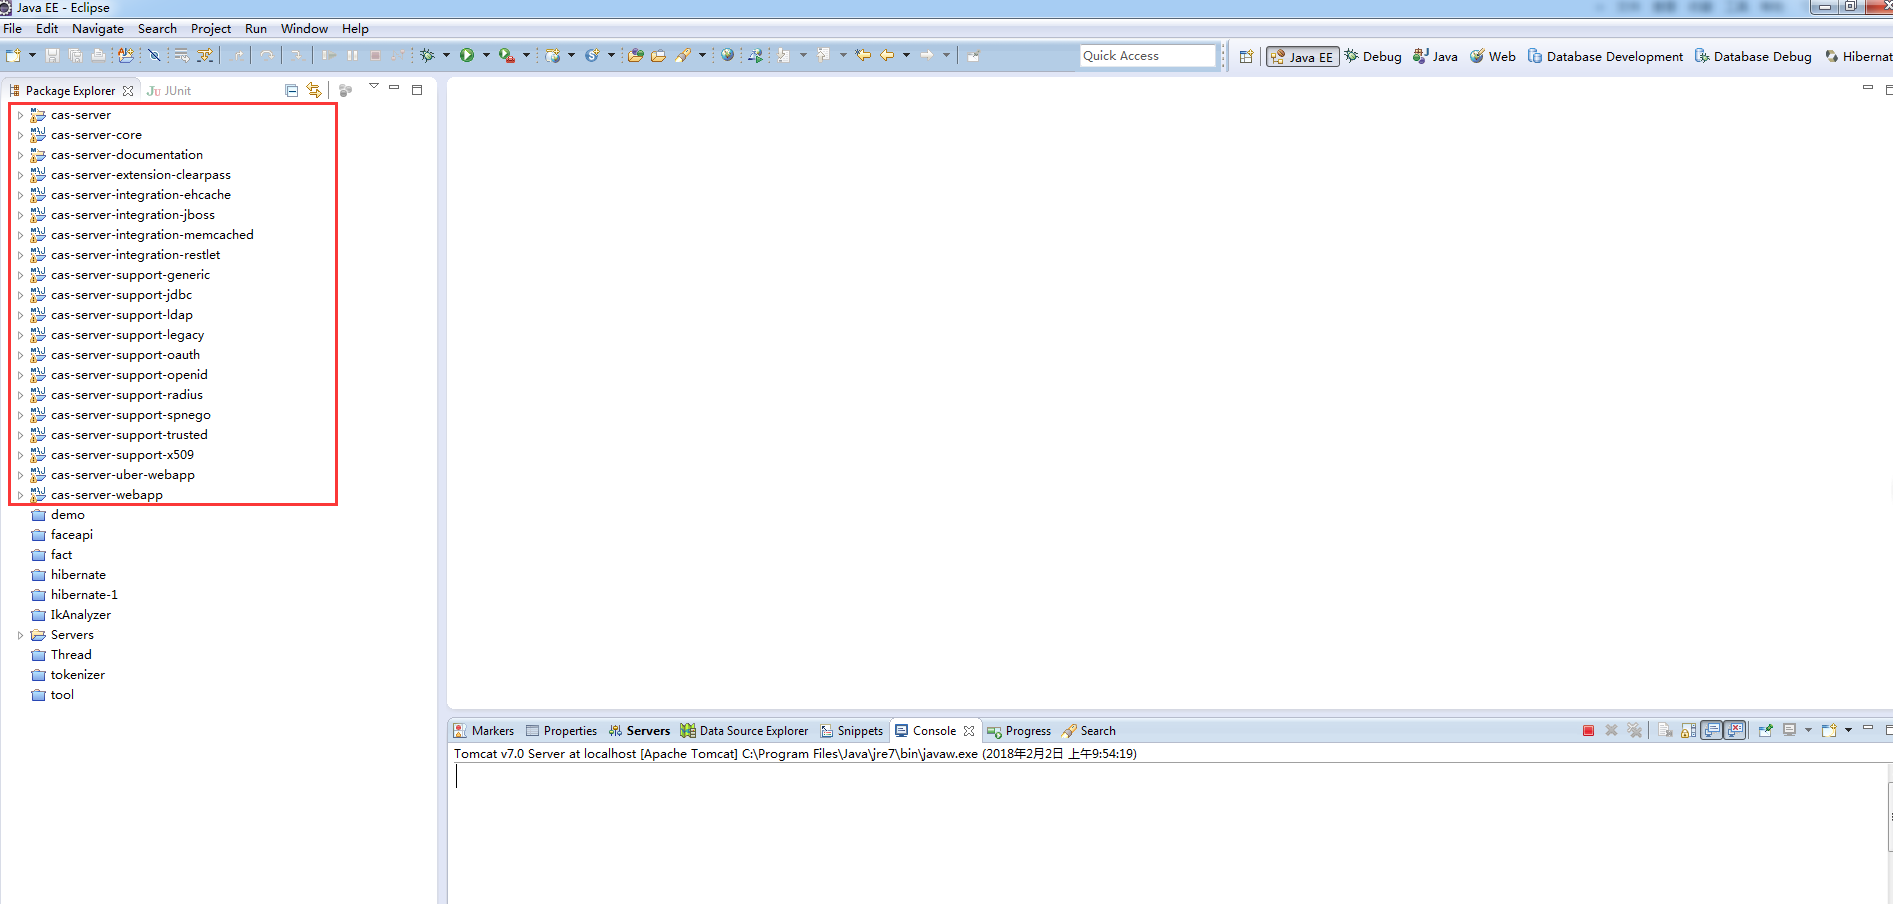Image resolution: width=1893 pixels, height=904 pixels.
Task: Switch to Database Development perspective
Action: [x=1605, y=57]
